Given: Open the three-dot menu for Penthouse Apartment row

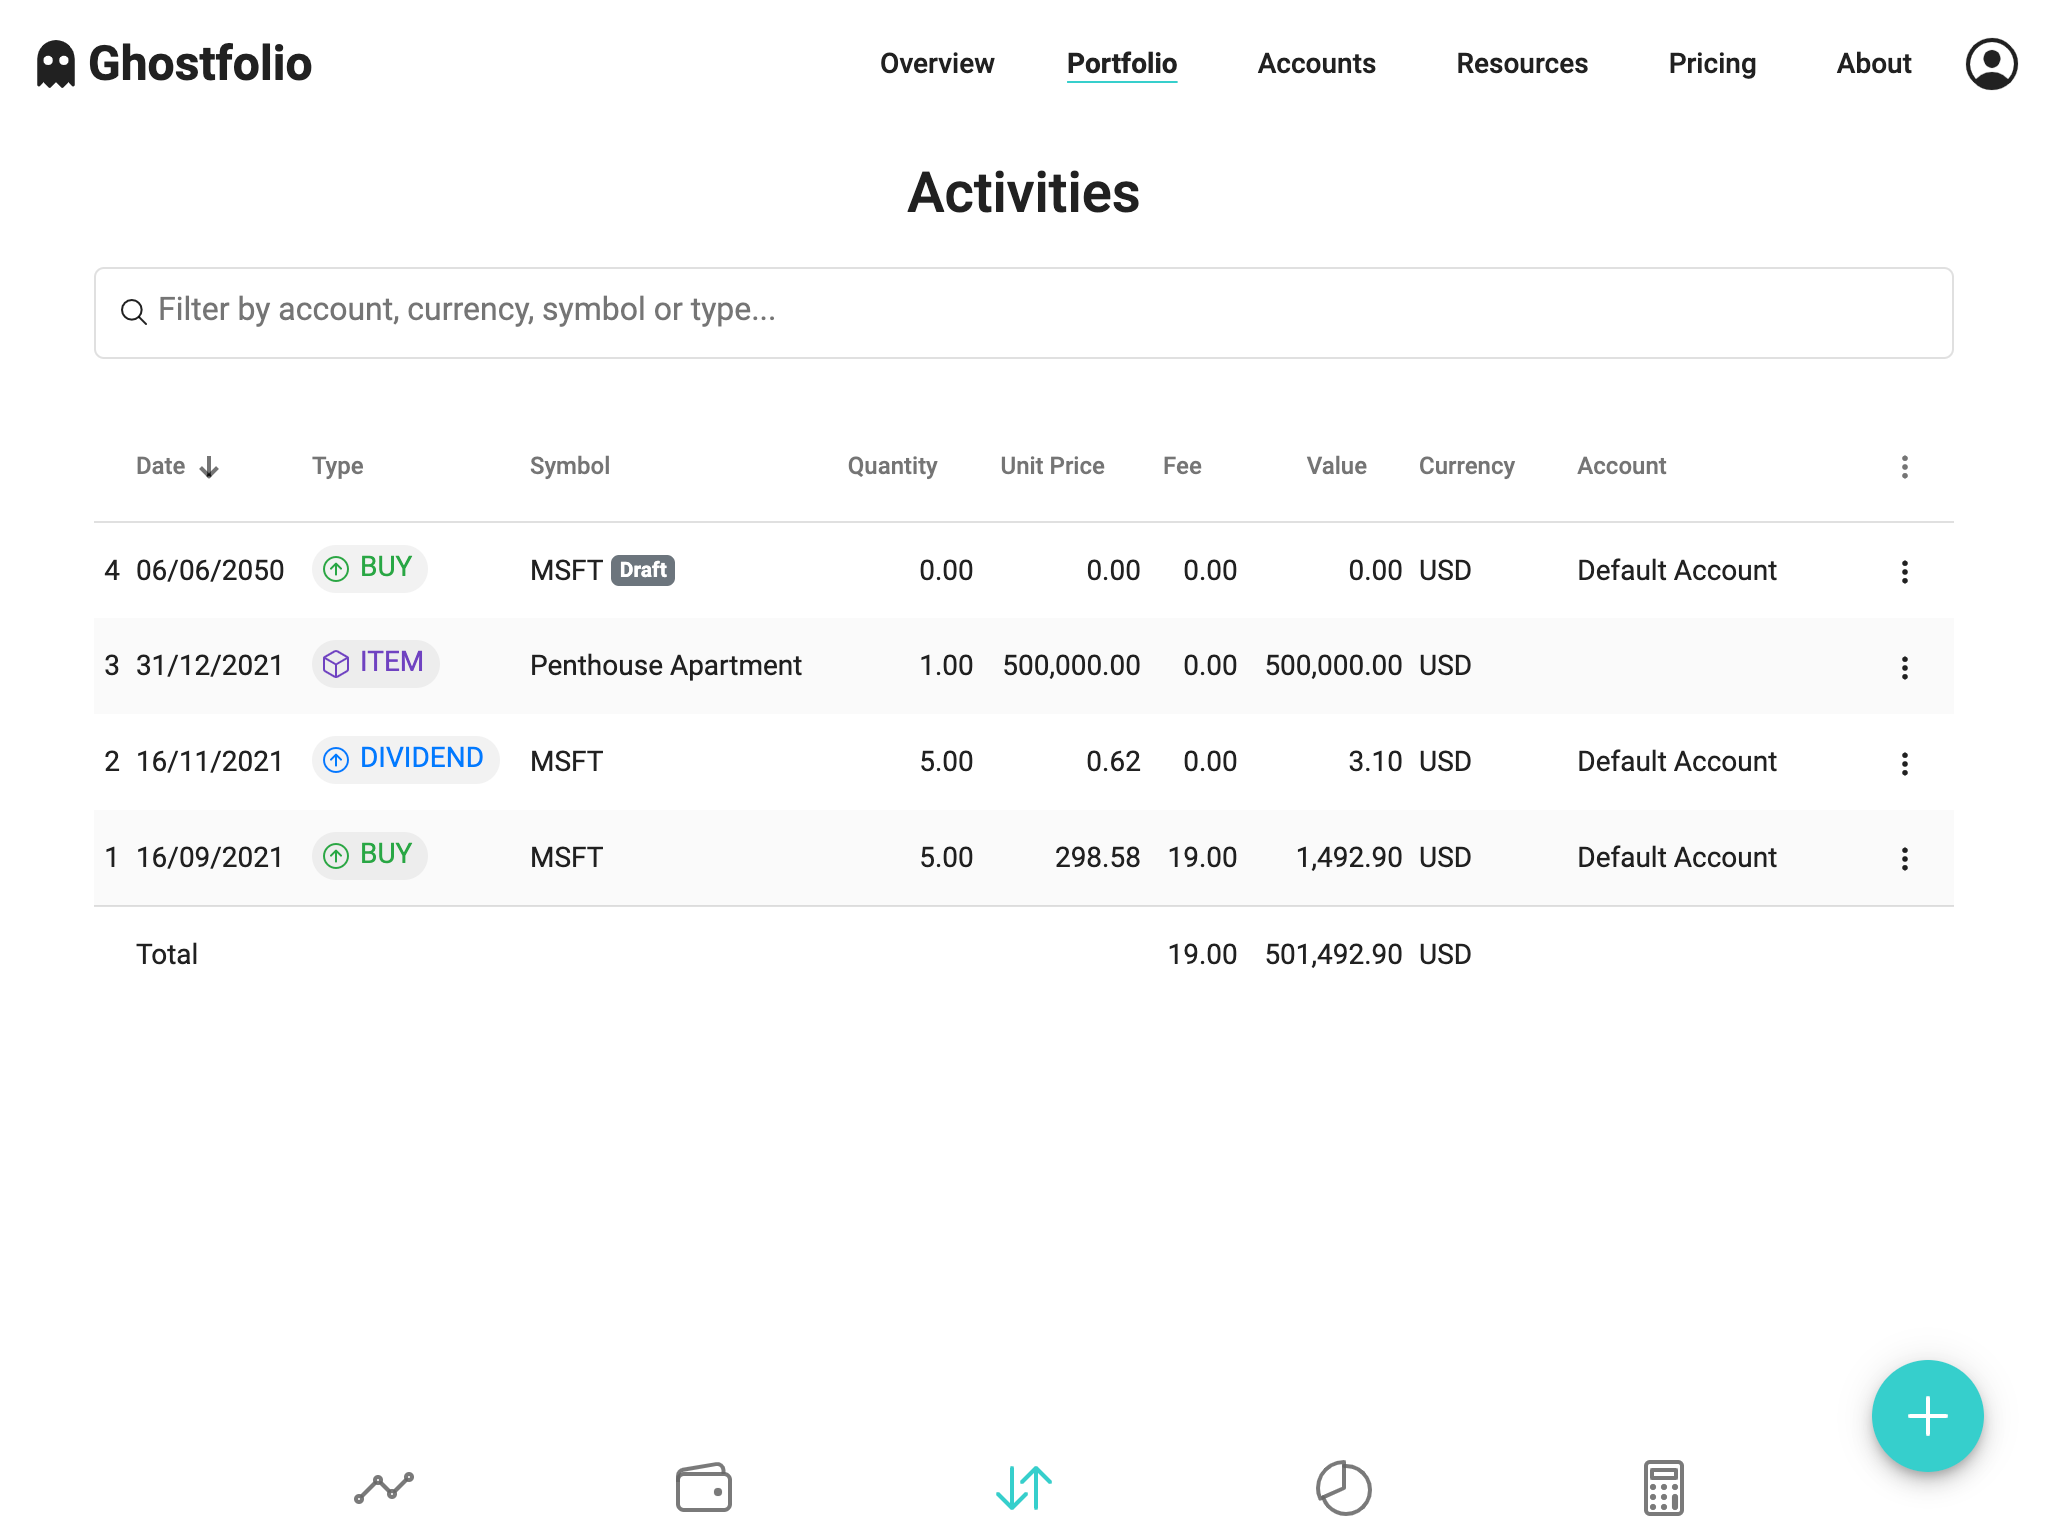Looking at the screenshot, I should coord(1905,668).
